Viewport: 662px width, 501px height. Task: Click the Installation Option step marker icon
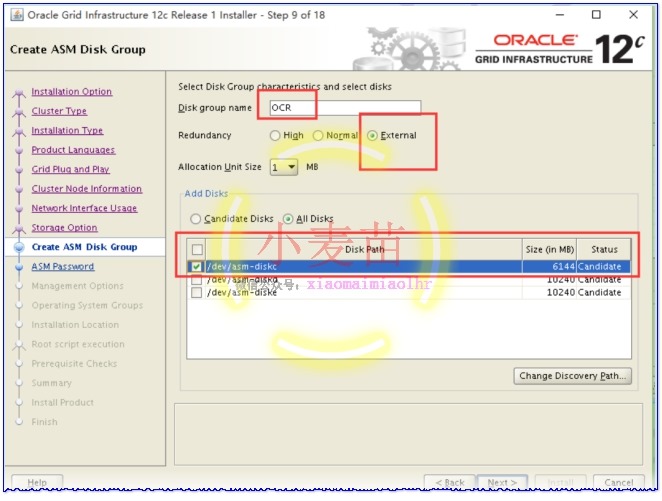click(19, 93)
